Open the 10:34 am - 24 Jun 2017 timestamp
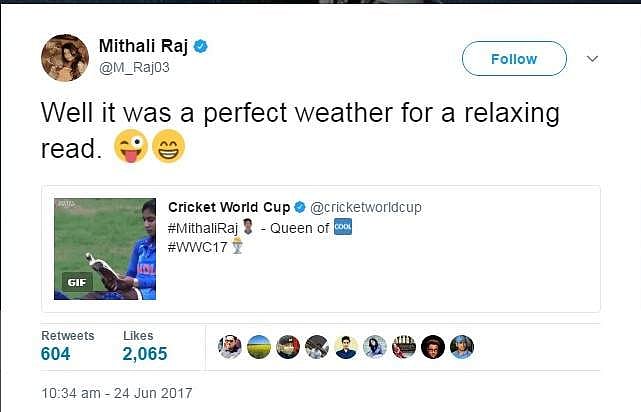 116,392
